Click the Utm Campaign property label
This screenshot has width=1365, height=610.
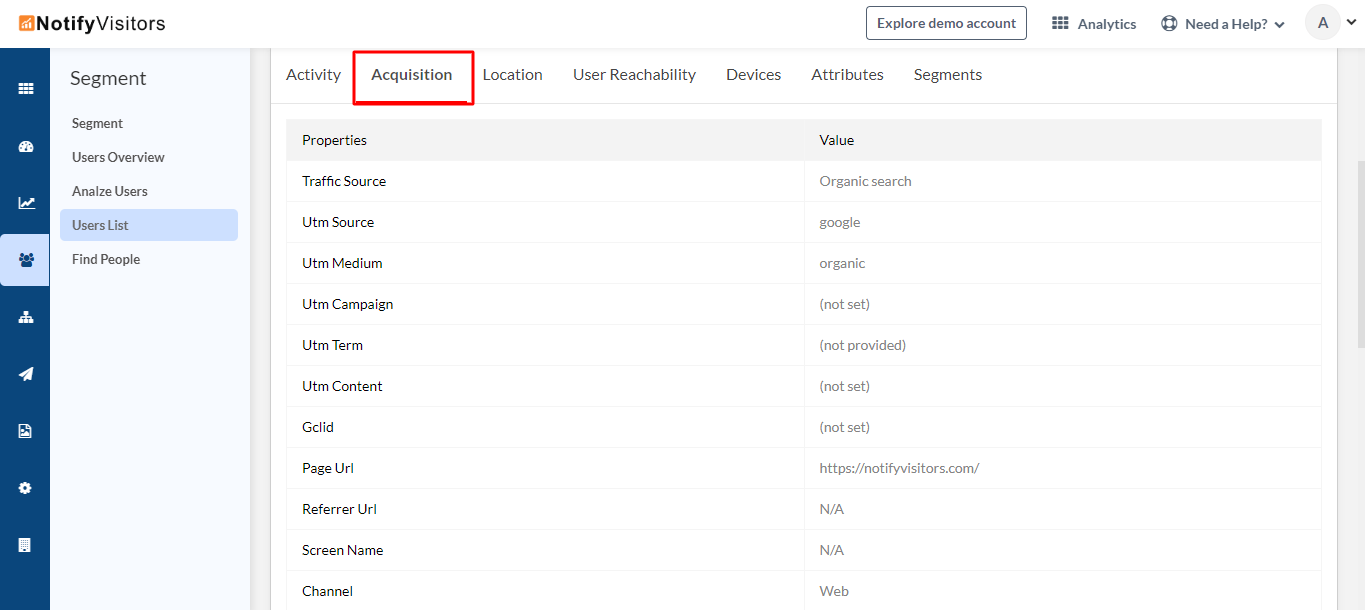click(347, 305)
